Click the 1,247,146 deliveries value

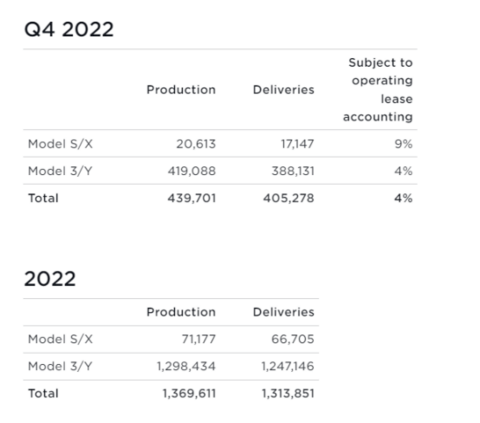(288, 366)
